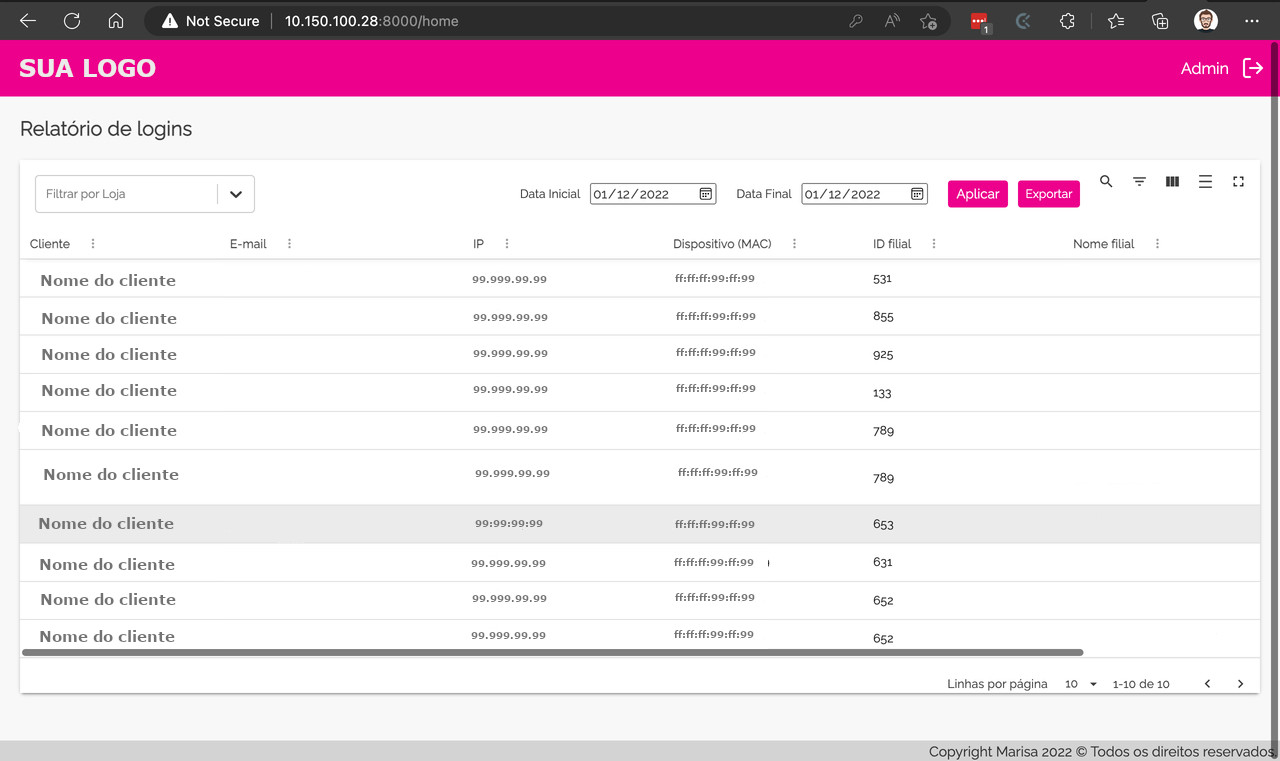The height and width of the screenshot is (761, 1280).
Task: Open the ID filial column menu
Action: tap(933, 243)
